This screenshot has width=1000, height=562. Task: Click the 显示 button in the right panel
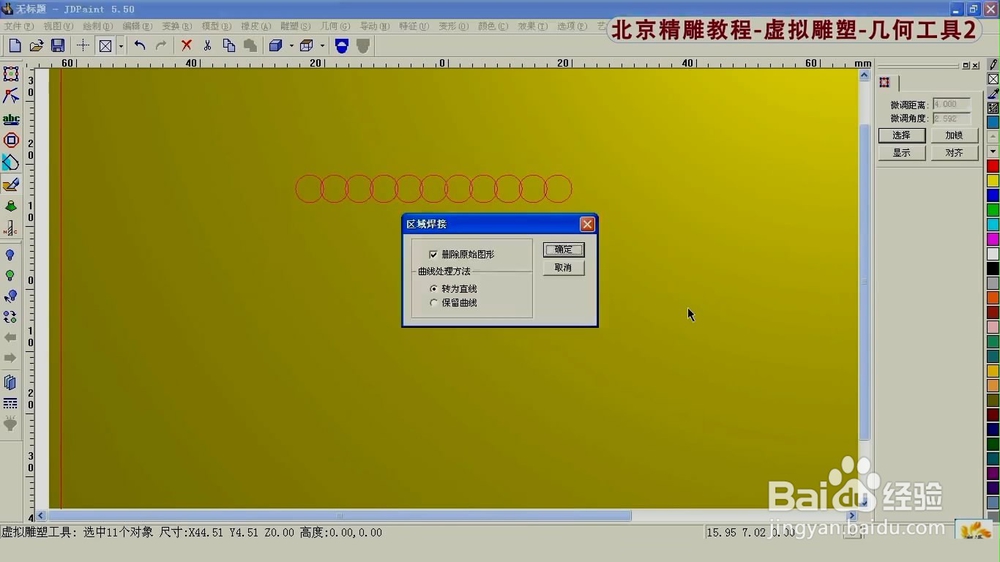(901, 153)
